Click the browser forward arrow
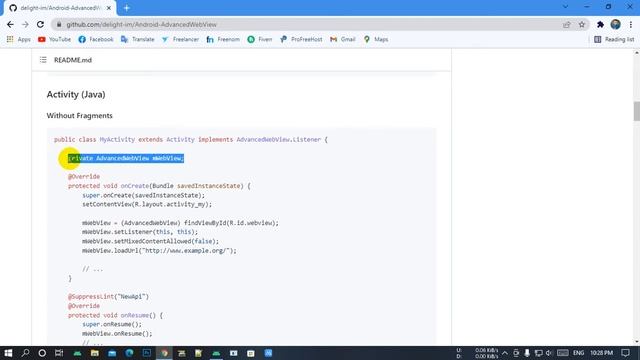The image size is (640, 360). [x=25, y=24]
